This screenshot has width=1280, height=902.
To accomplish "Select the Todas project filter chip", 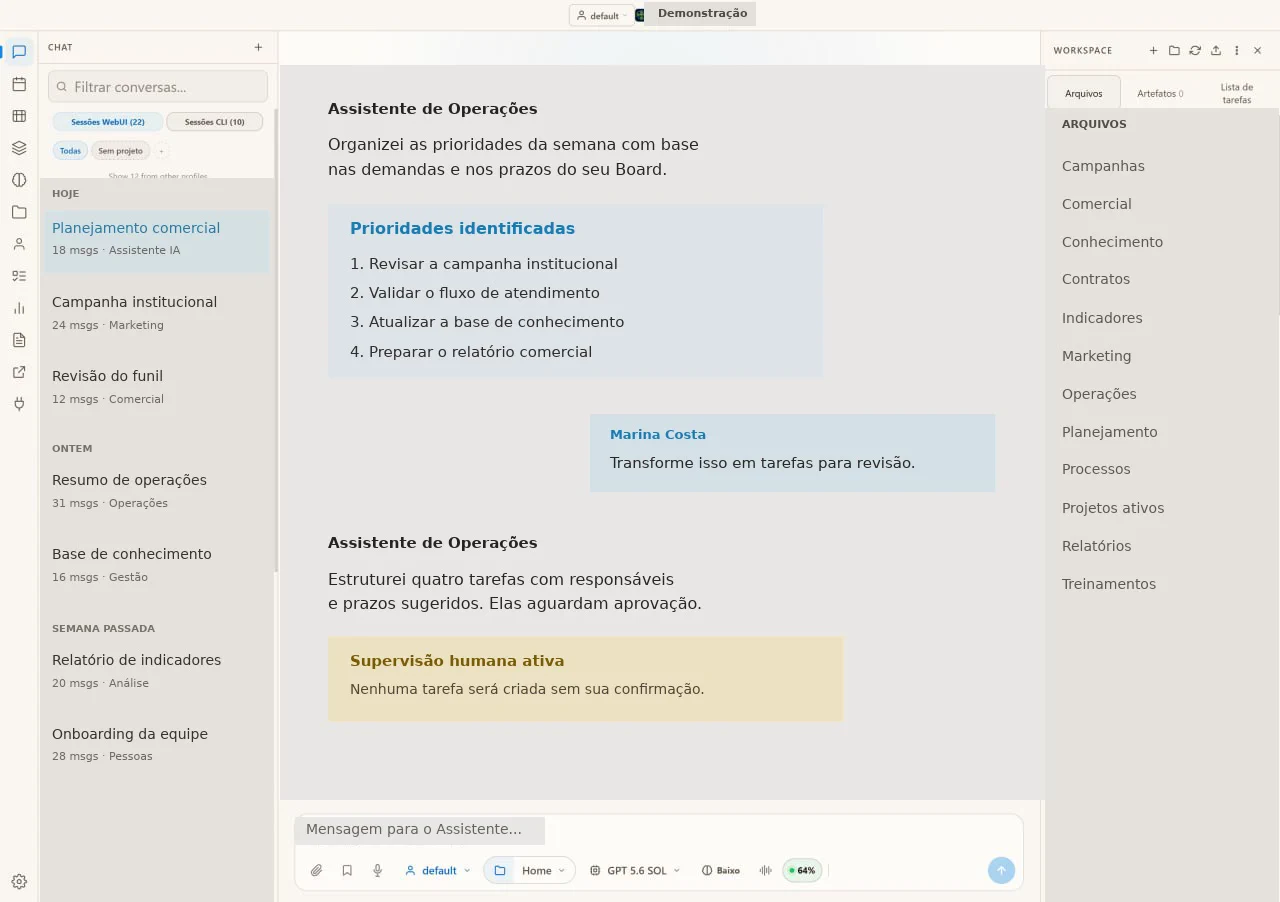I will (70, 151).
